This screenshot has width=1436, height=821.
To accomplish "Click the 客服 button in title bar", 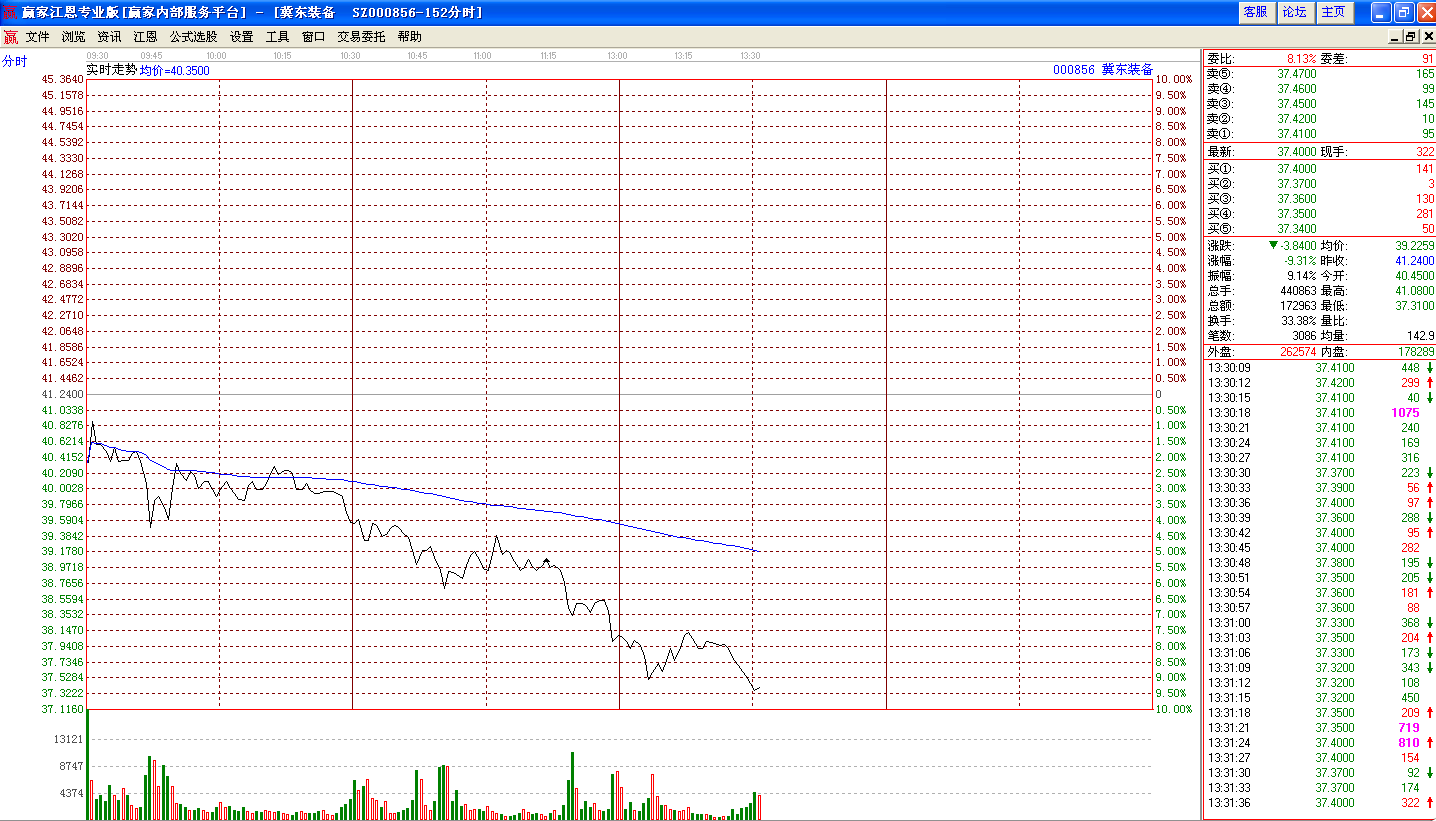I will (x=1255, y=12).
